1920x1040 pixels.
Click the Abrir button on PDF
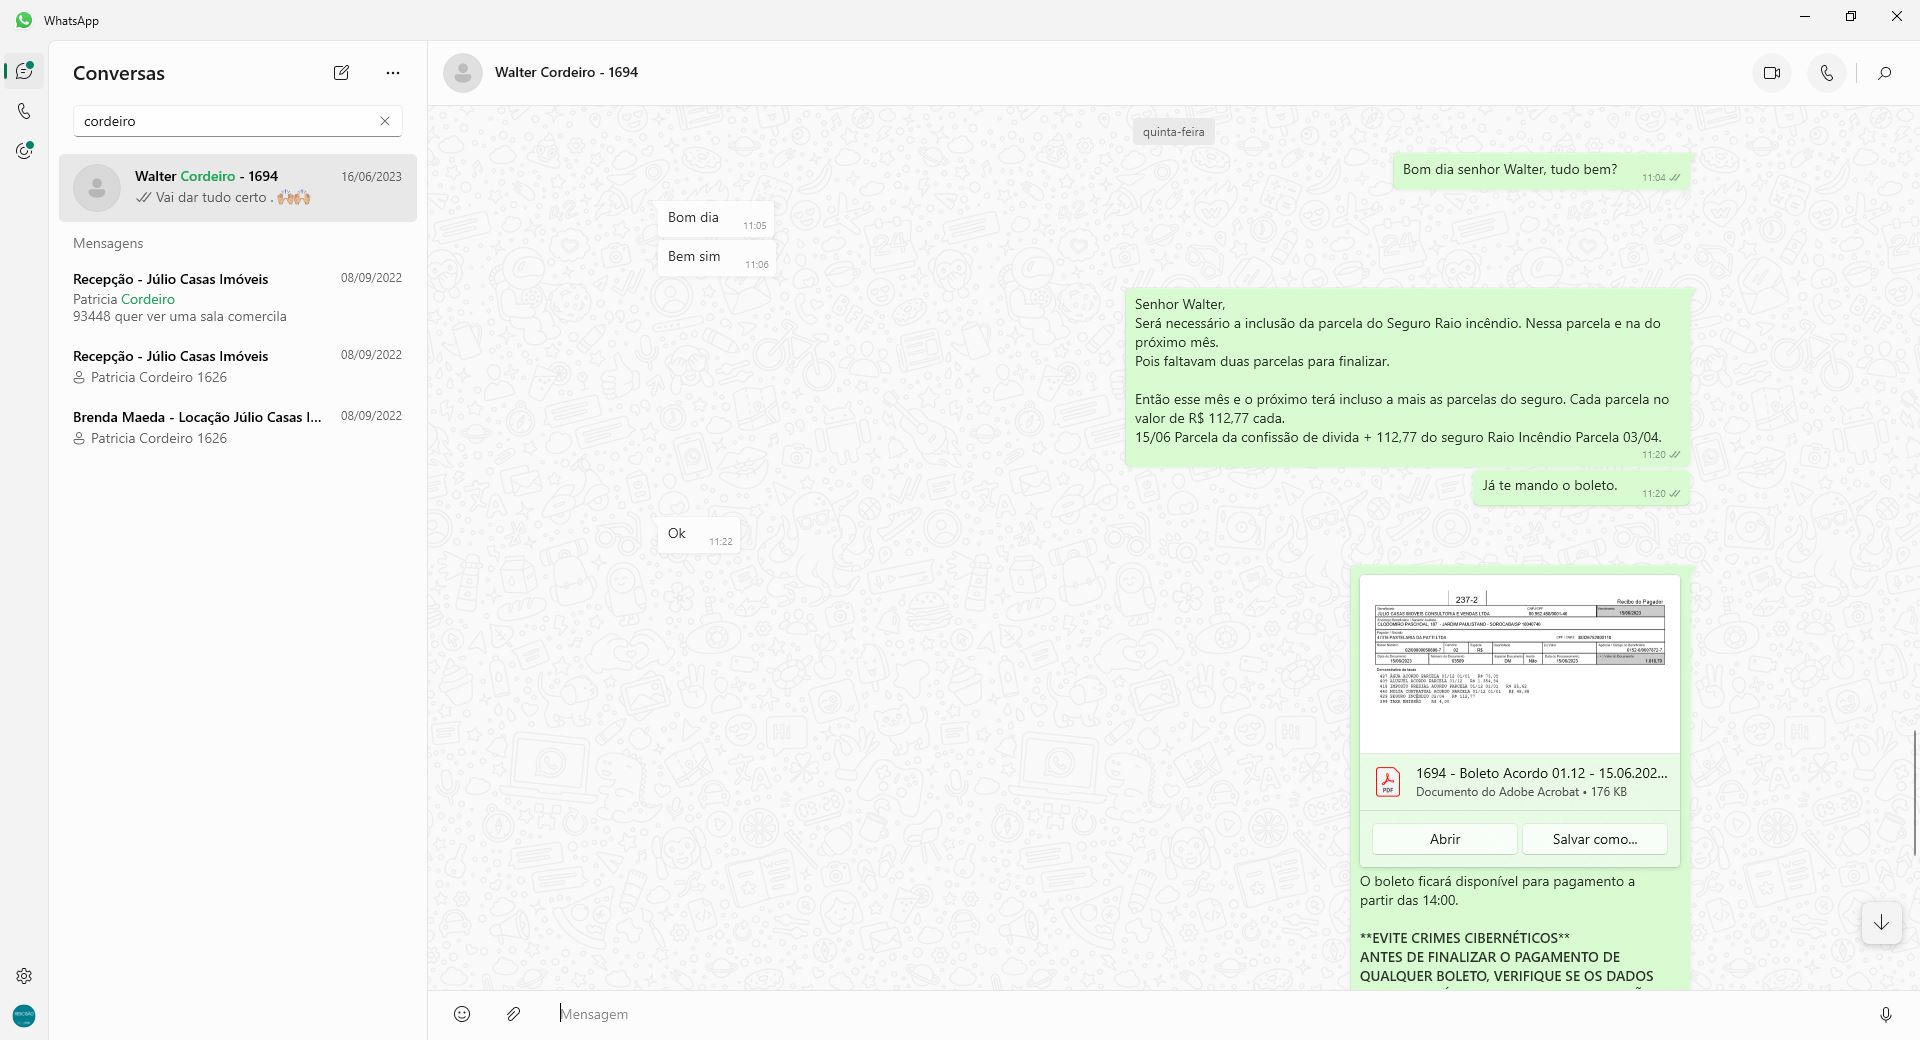pos(1444,839)
